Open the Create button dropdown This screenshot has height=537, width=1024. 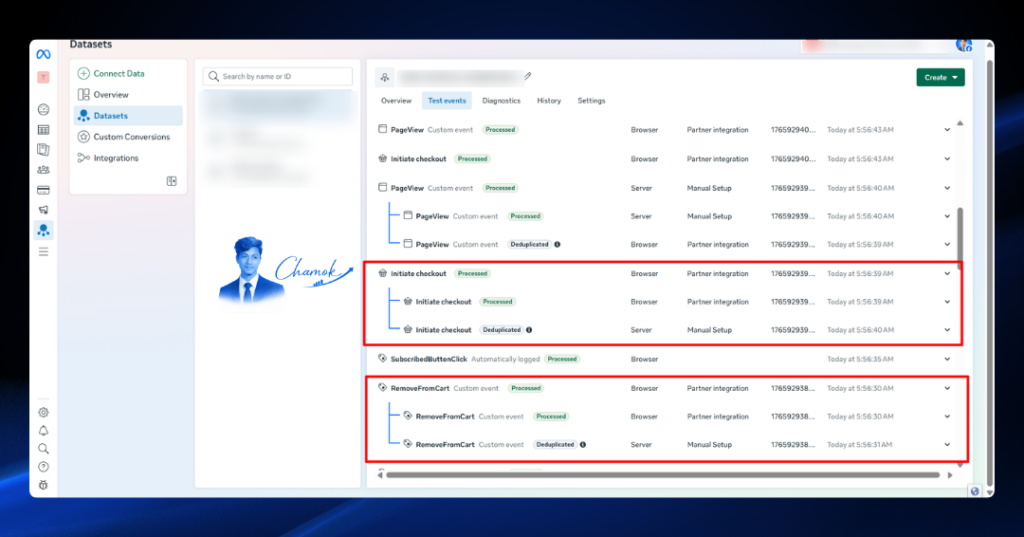pos(940,77)
